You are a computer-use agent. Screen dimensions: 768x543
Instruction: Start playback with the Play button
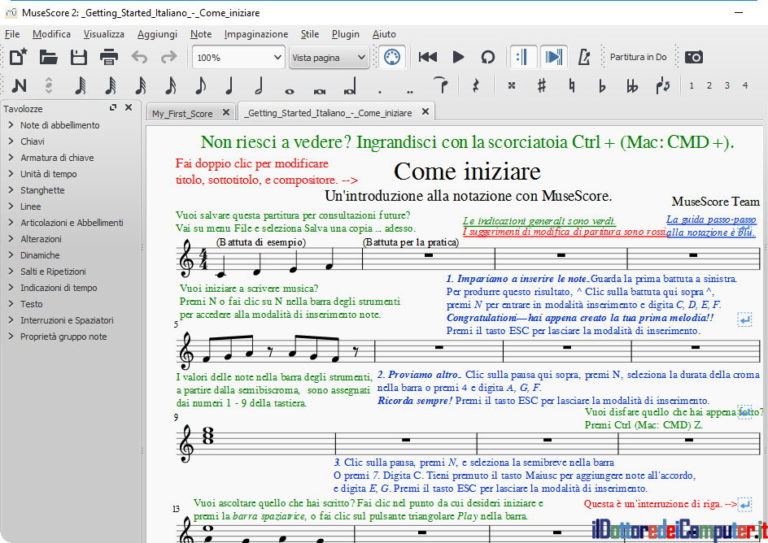pyautogui.click(x=458, y=57)
